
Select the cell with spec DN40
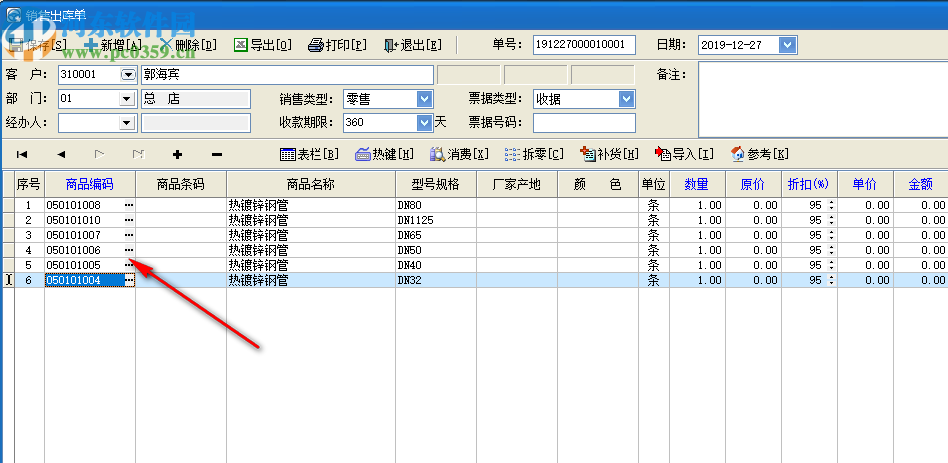(437, 265)
